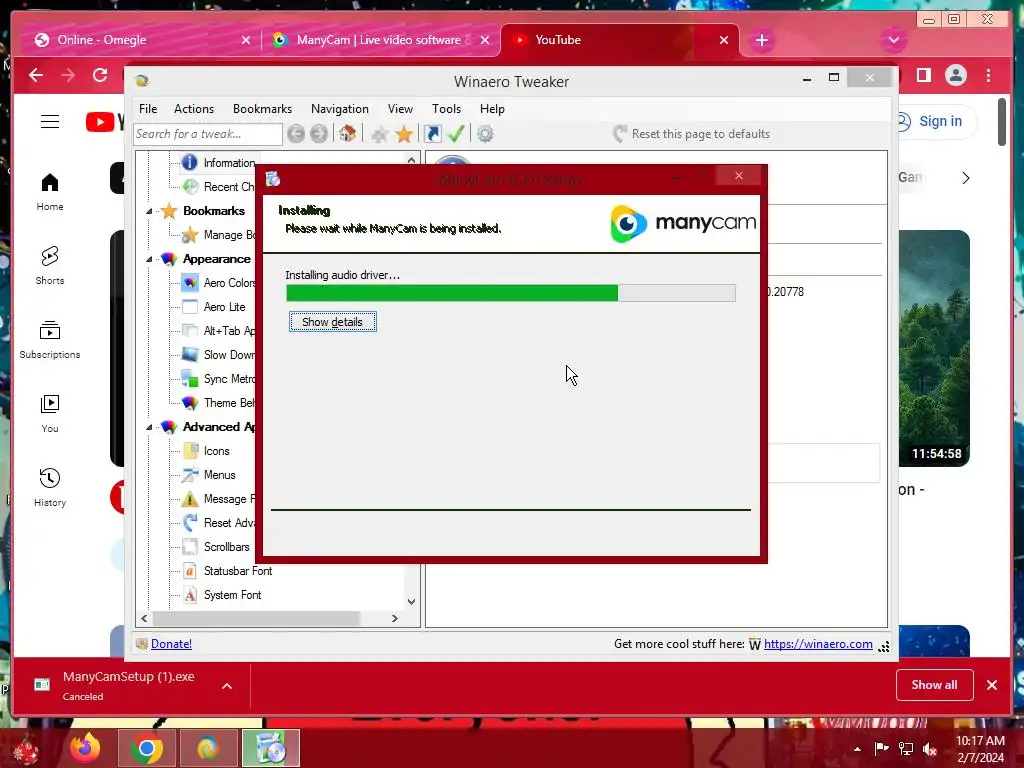The width and height of the screenshot is (1024, 768).
Task: Select Recent Changes tree item icon
Action: pyautogui.click(x=190, y=187)
